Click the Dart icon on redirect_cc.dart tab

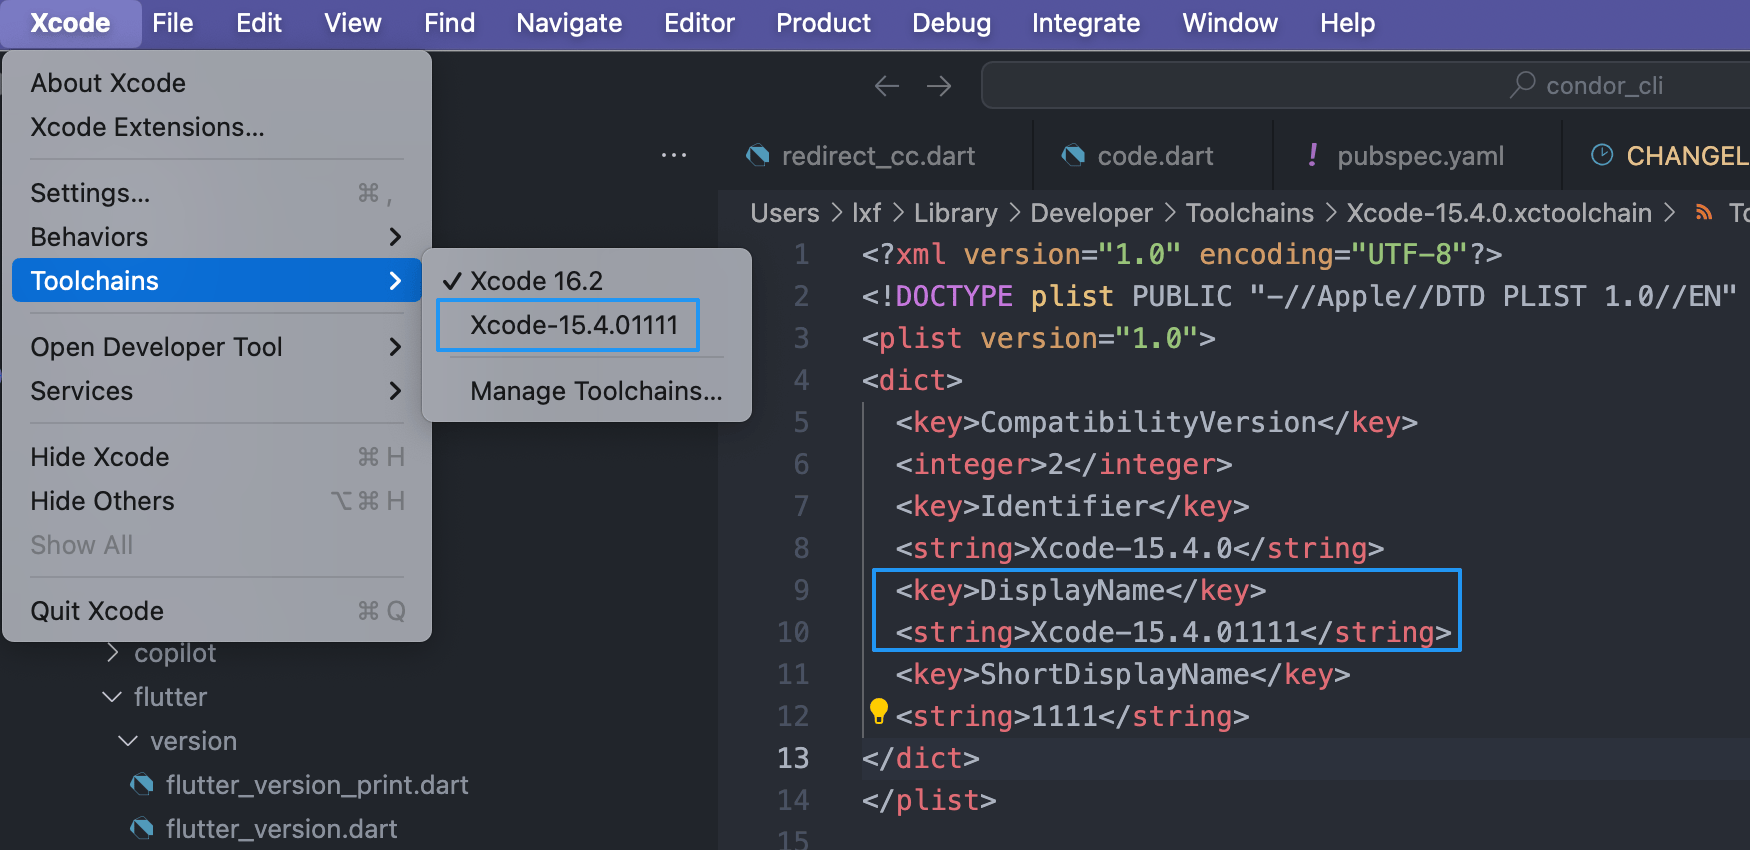[x=758, y=156]
